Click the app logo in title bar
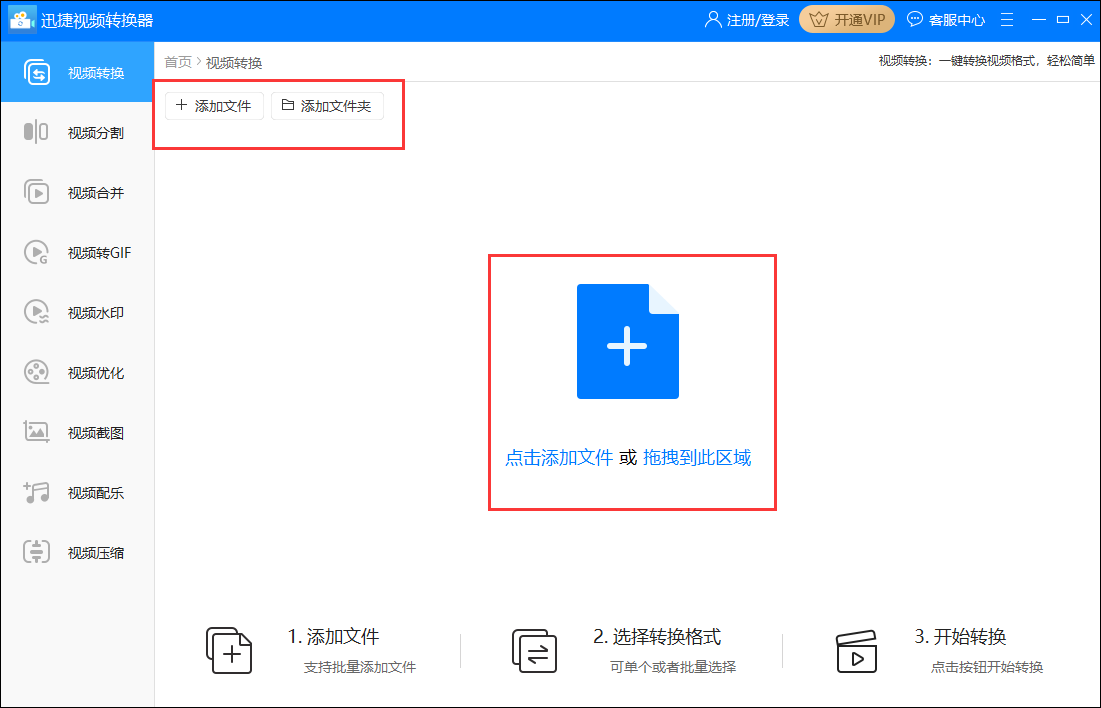This screenshot has height=708, width=1101. [x=22, y=20]
